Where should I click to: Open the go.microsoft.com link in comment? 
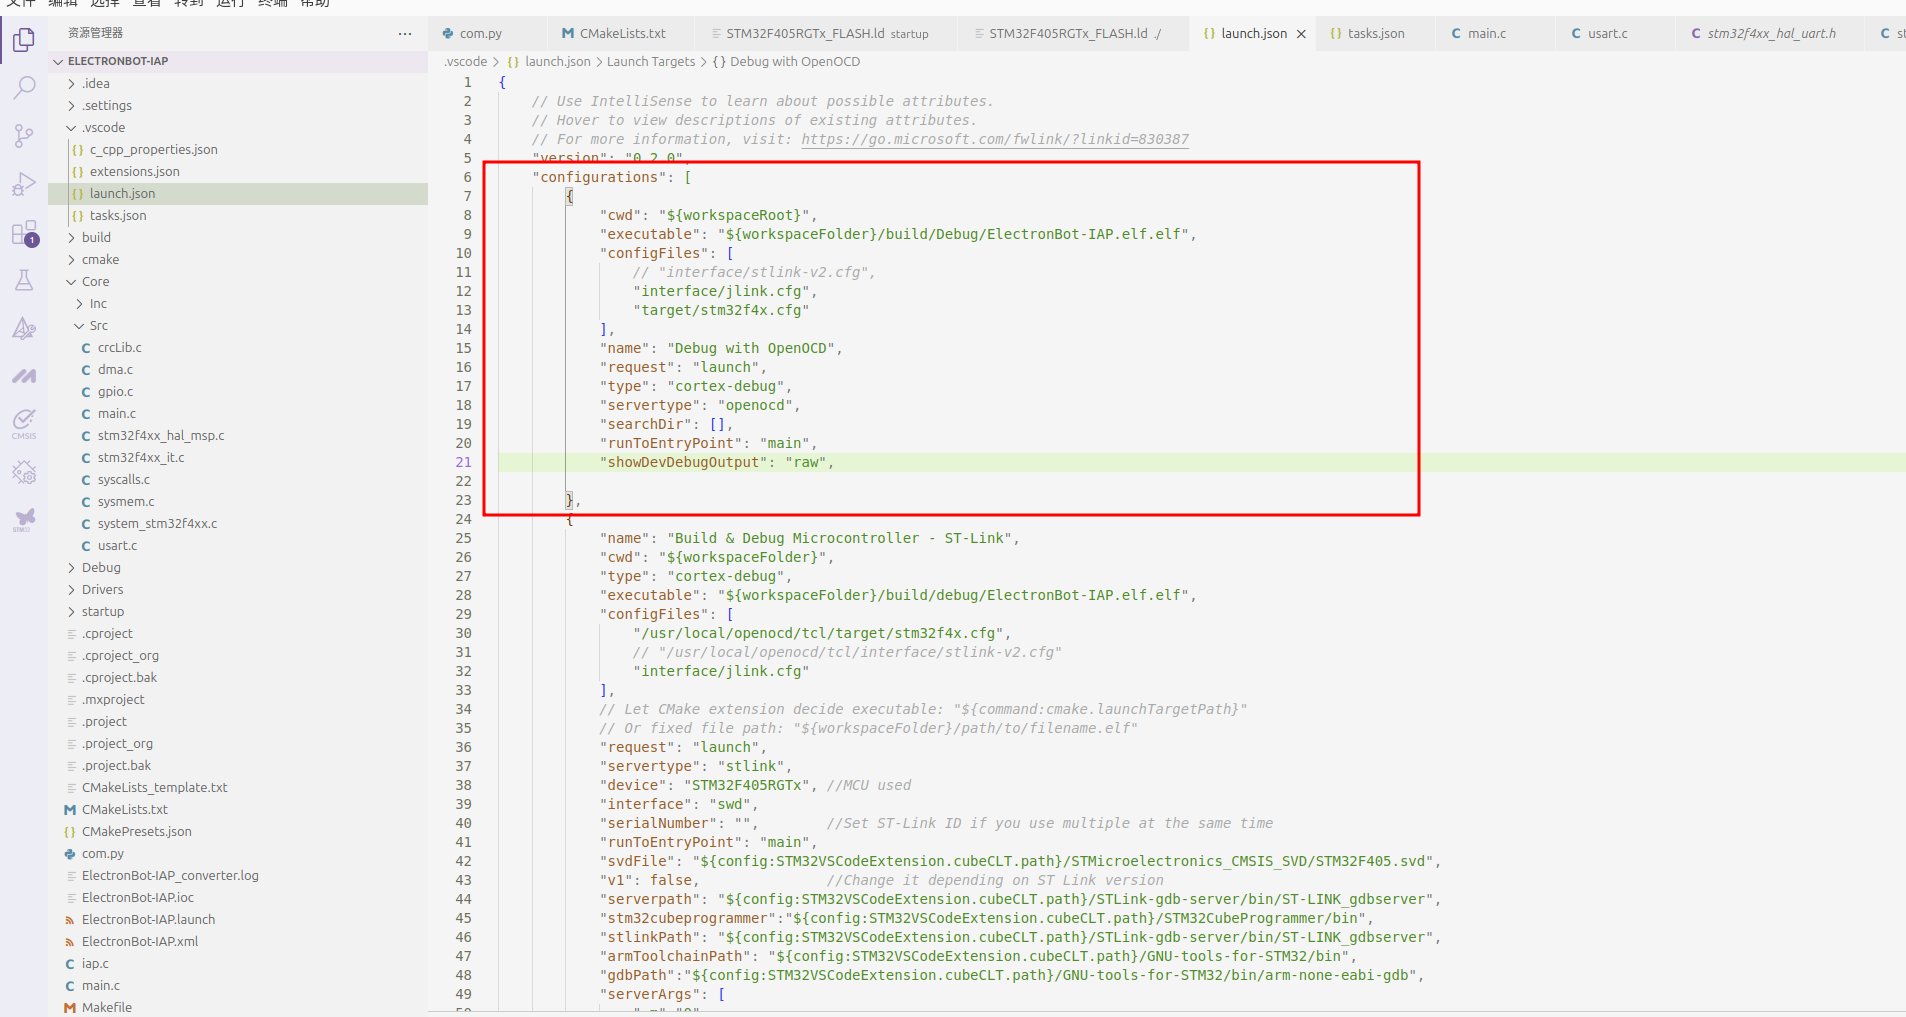click(x=994, y=140)
